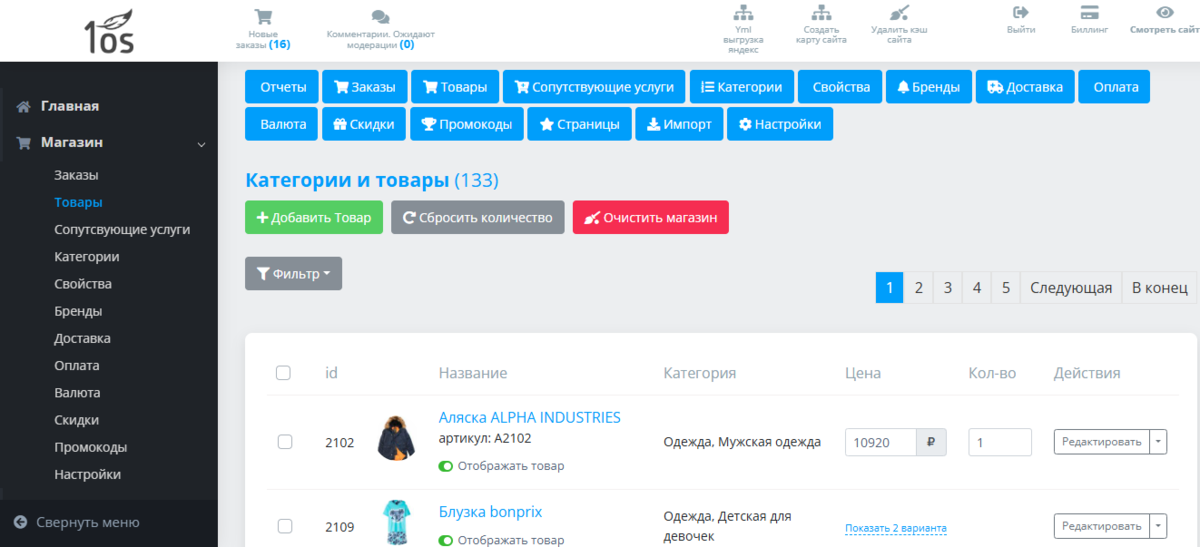1200x547 pixels.
Task: Open the Фильтр dropdown
Action: coord(293,274)
